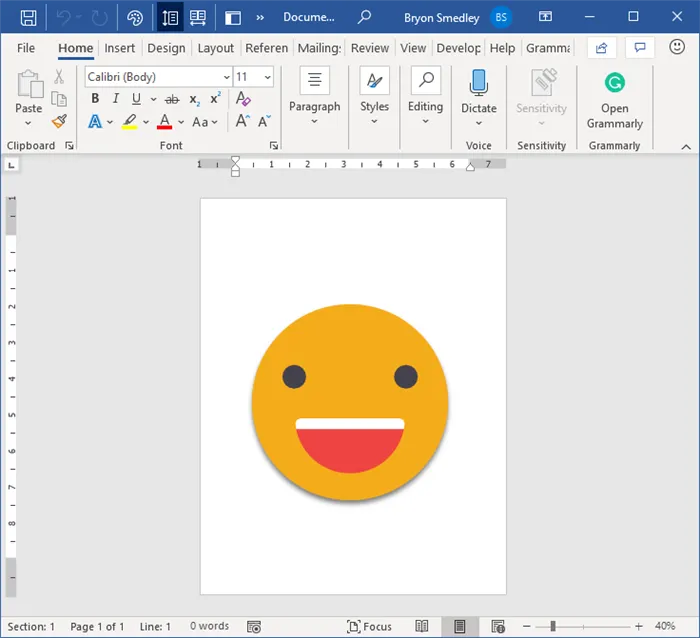Click the Focus button in status bar
Image resolution: width=700 pixels, height=638 pixels.
tap(369, 626)
